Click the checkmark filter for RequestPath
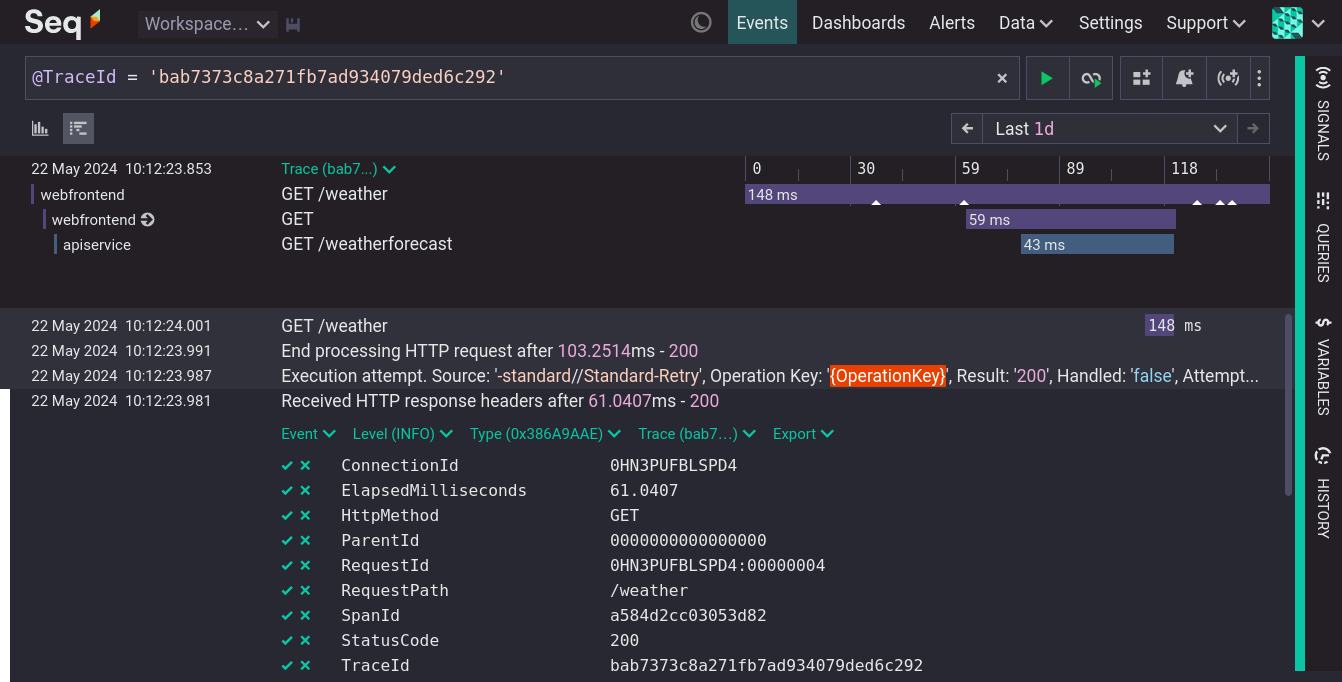This screenshot has width=1342, height=682. tap(287, 591)
